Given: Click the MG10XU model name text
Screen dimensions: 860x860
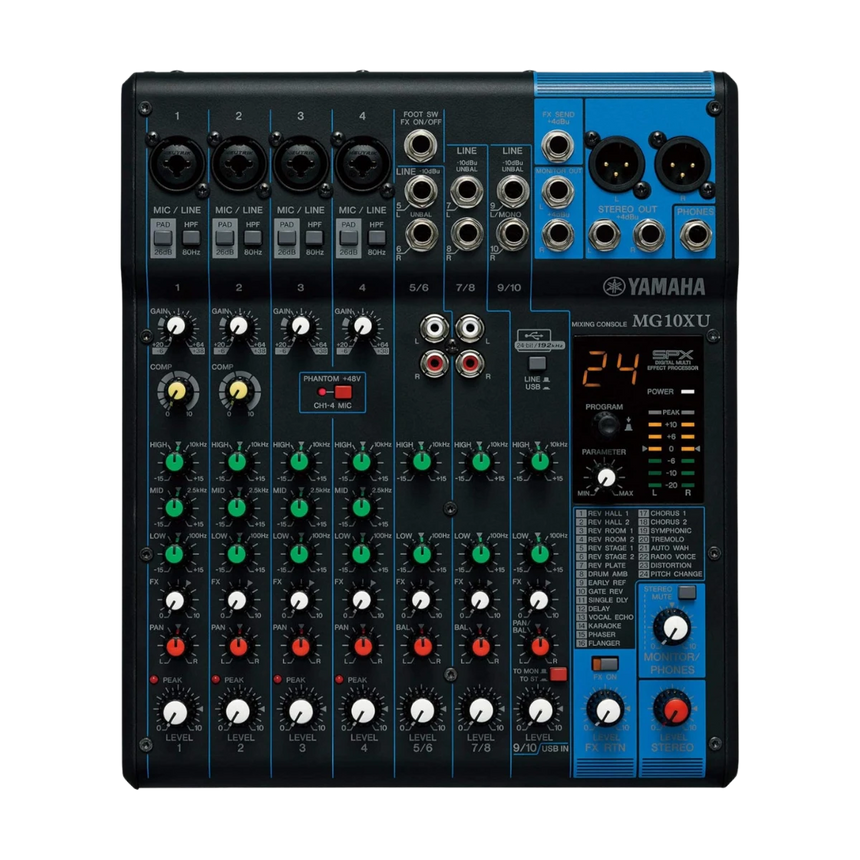Looking at the screenshot, I should click(x=671, y=321).
